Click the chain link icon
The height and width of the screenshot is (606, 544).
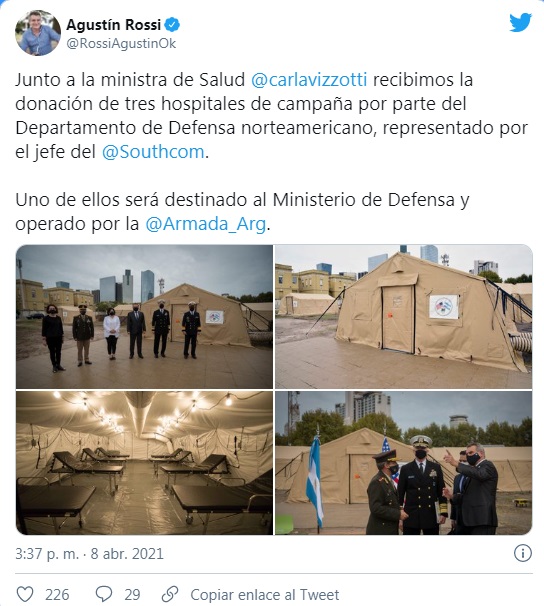click(170, 594)
